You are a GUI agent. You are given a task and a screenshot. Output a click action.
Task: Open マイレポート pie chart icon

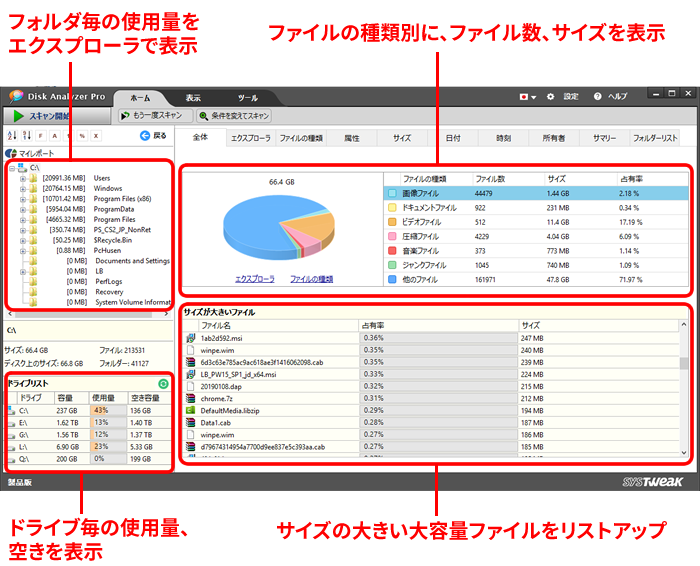tap(11, 154)
